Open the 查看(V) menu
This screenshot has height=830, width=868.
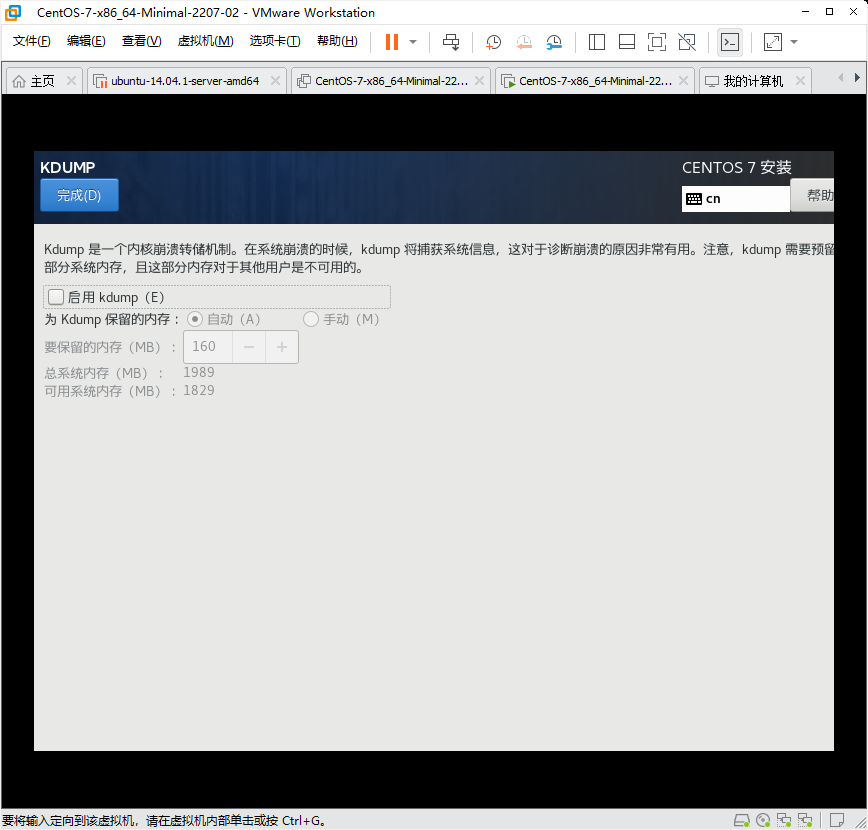click(x=142, y=41)
